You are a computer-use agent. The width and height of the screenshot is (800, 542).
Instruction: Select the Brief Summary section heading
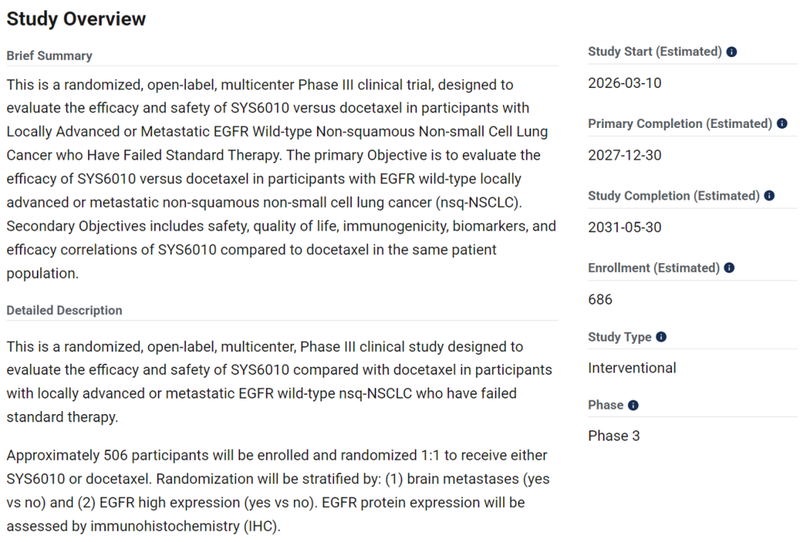(49, 56)
